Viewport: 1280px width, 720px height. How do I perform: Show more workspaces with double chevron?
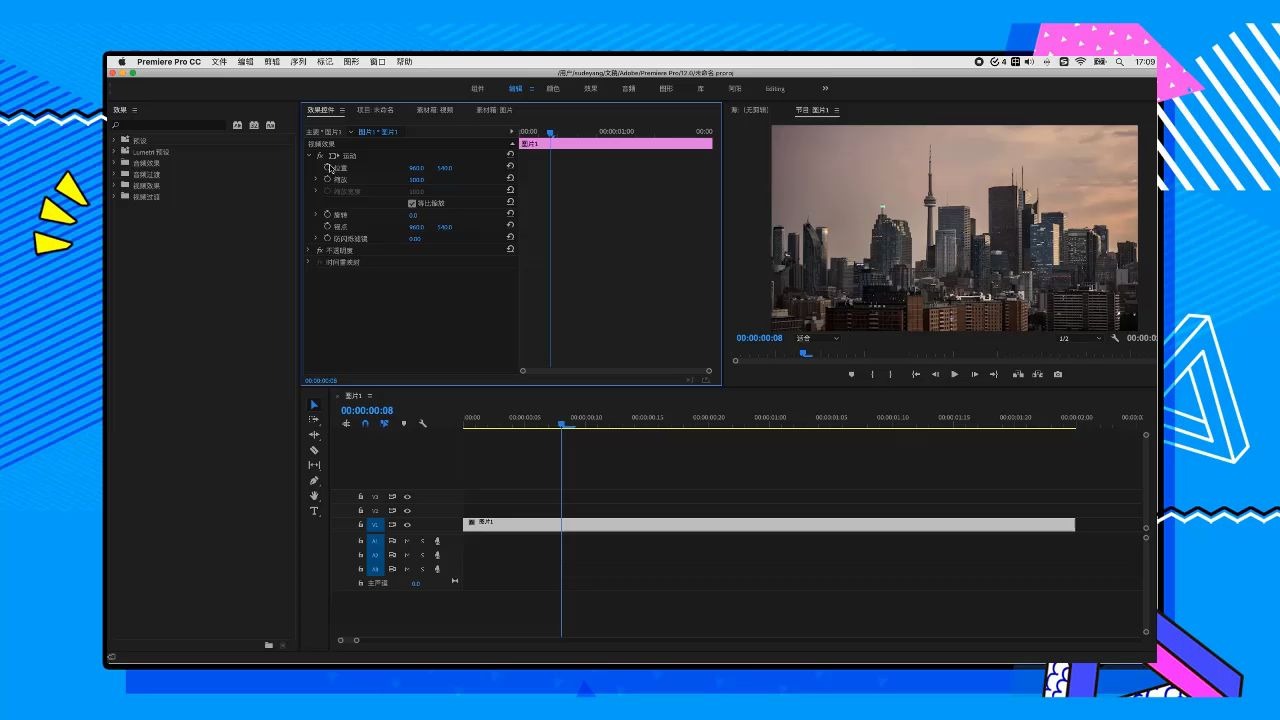click(825, 88)
